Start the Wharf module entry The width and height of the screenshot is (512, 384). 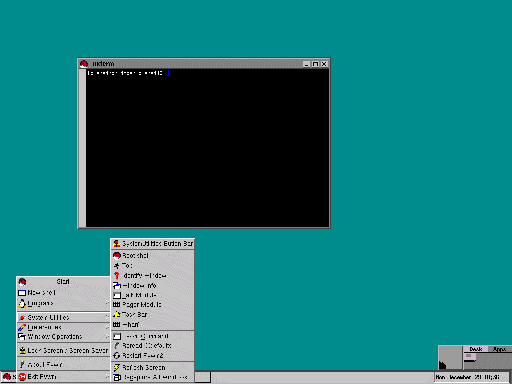(152, 324)
